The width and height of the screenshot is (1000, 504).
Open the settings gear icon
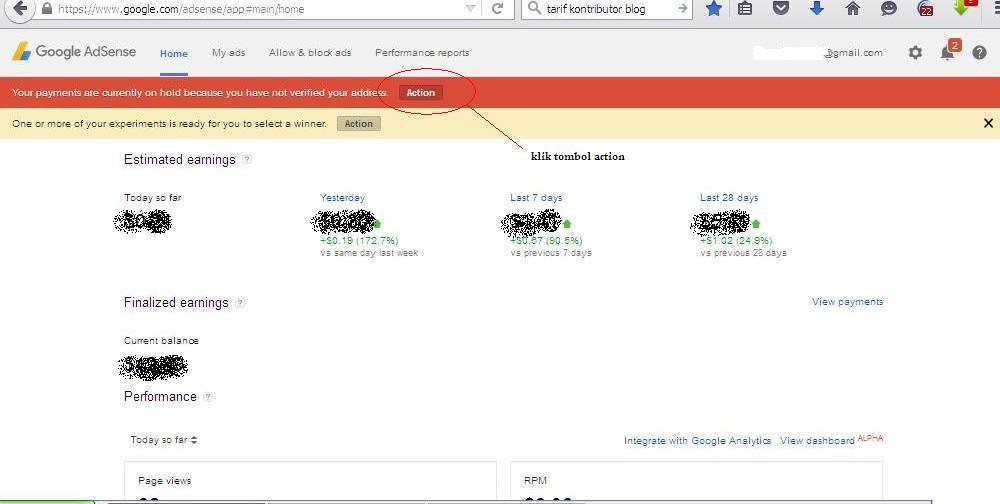(x=915, y=53)
